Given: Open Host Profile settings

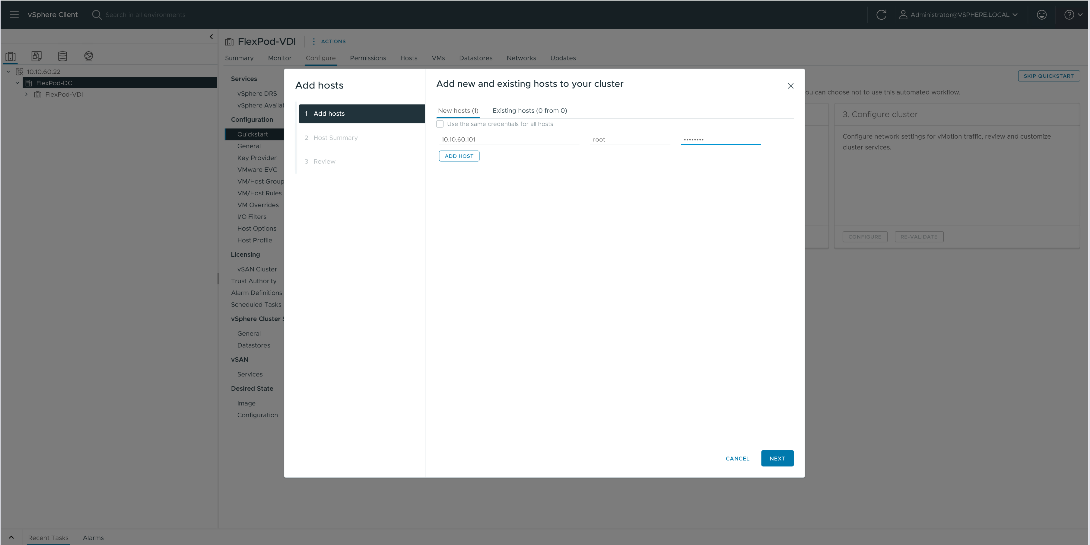Looking at the screenshot, I should (x=254, y=241).
